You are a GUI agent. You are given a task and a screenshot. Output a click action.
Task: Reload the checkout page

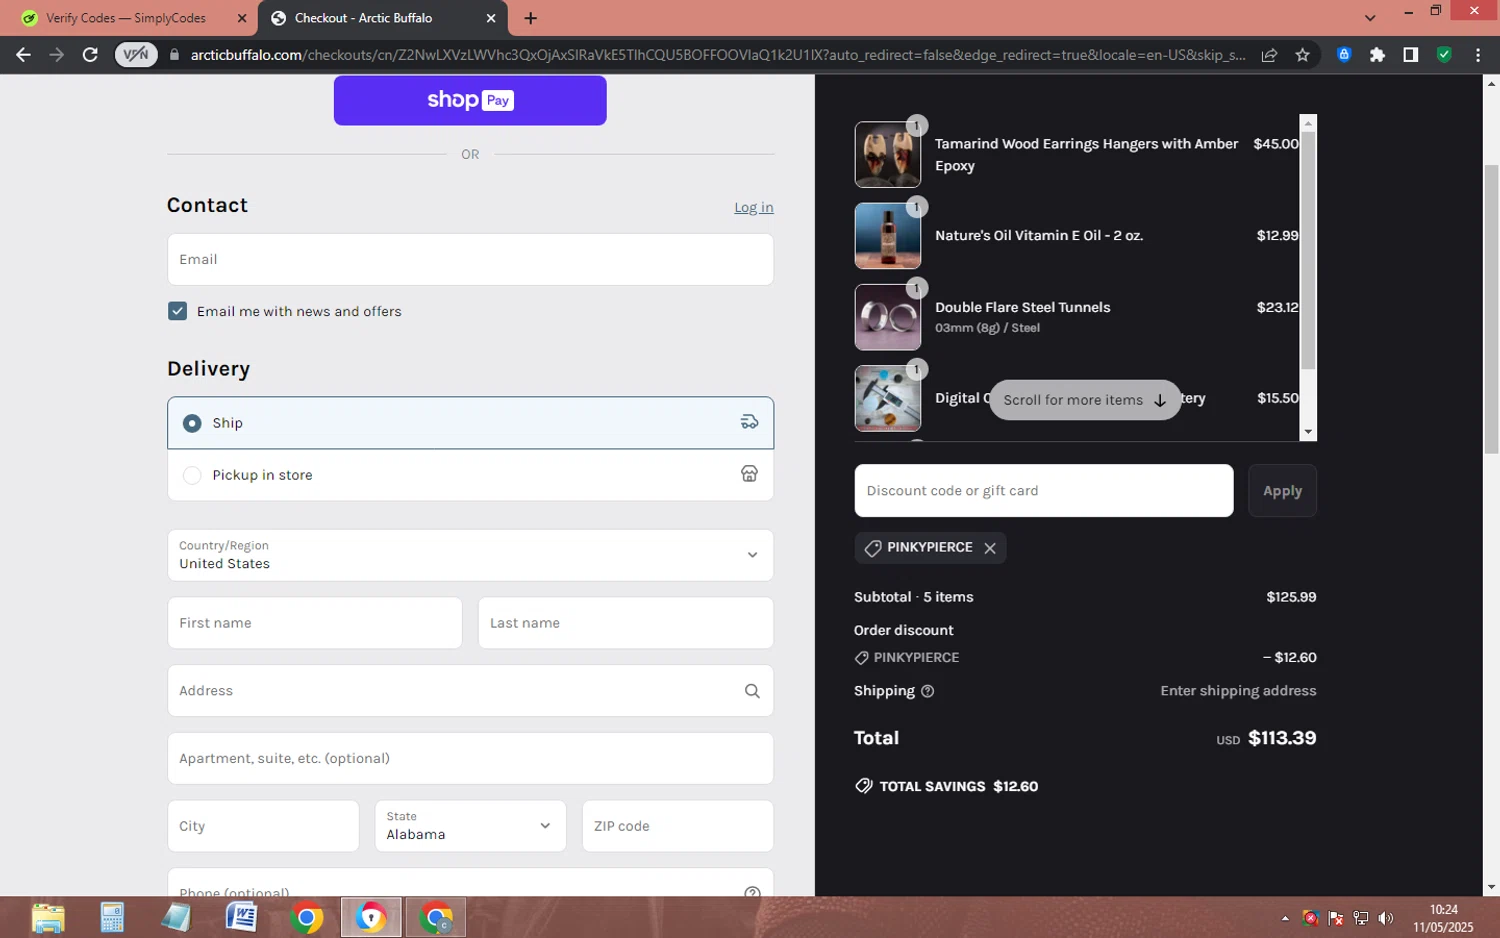[x=90, y=55]
